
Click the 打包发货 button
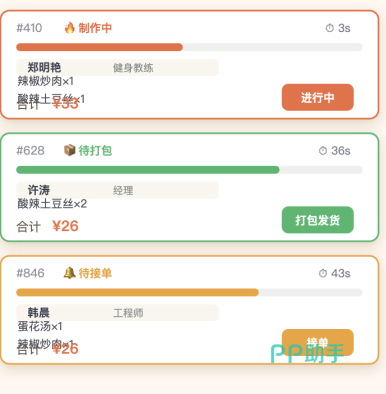318,220
